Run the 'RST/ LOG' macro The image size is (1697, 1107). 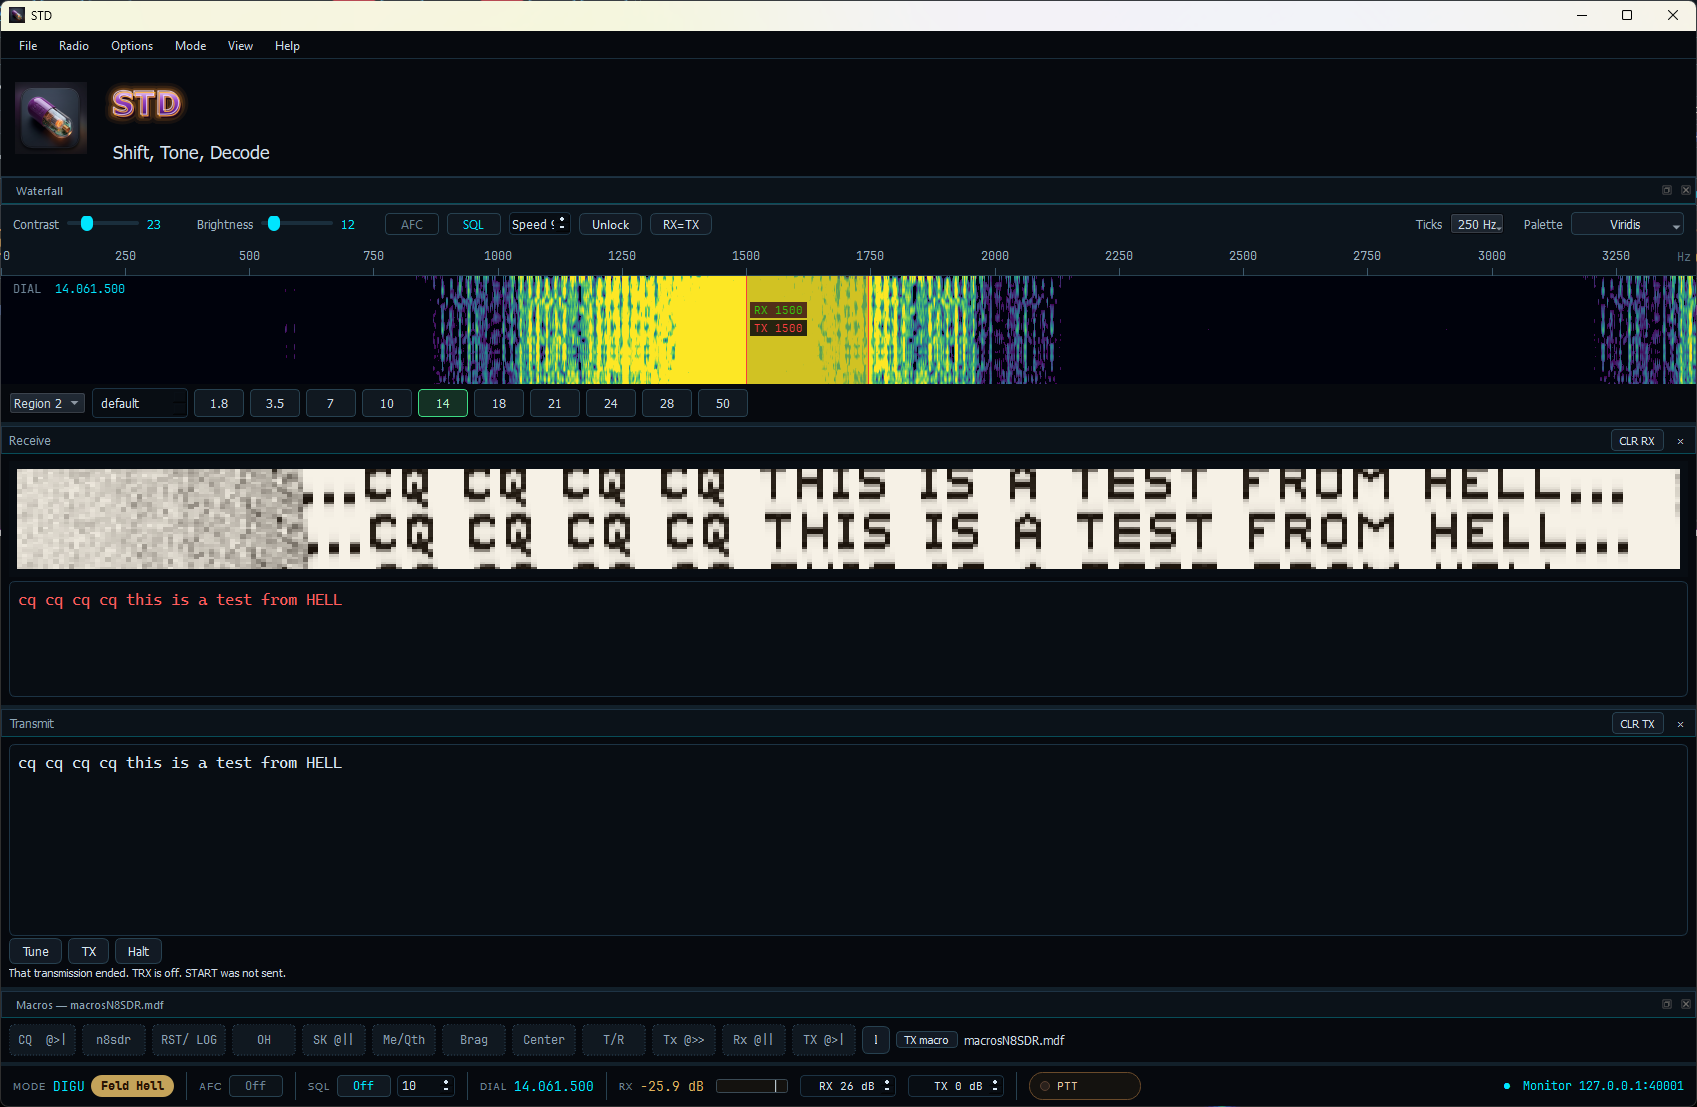189,1040
